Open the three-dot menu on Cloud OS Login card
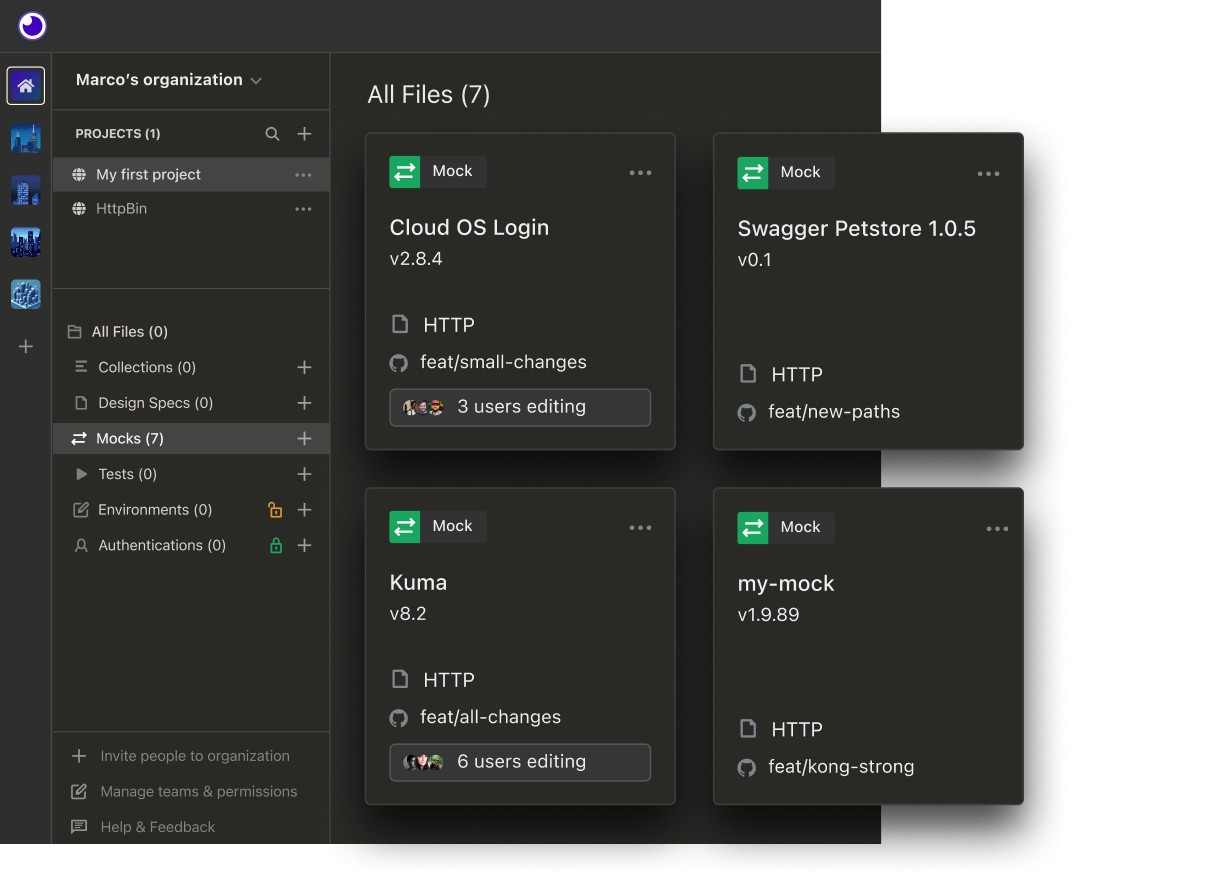 (x=640, y=173)
